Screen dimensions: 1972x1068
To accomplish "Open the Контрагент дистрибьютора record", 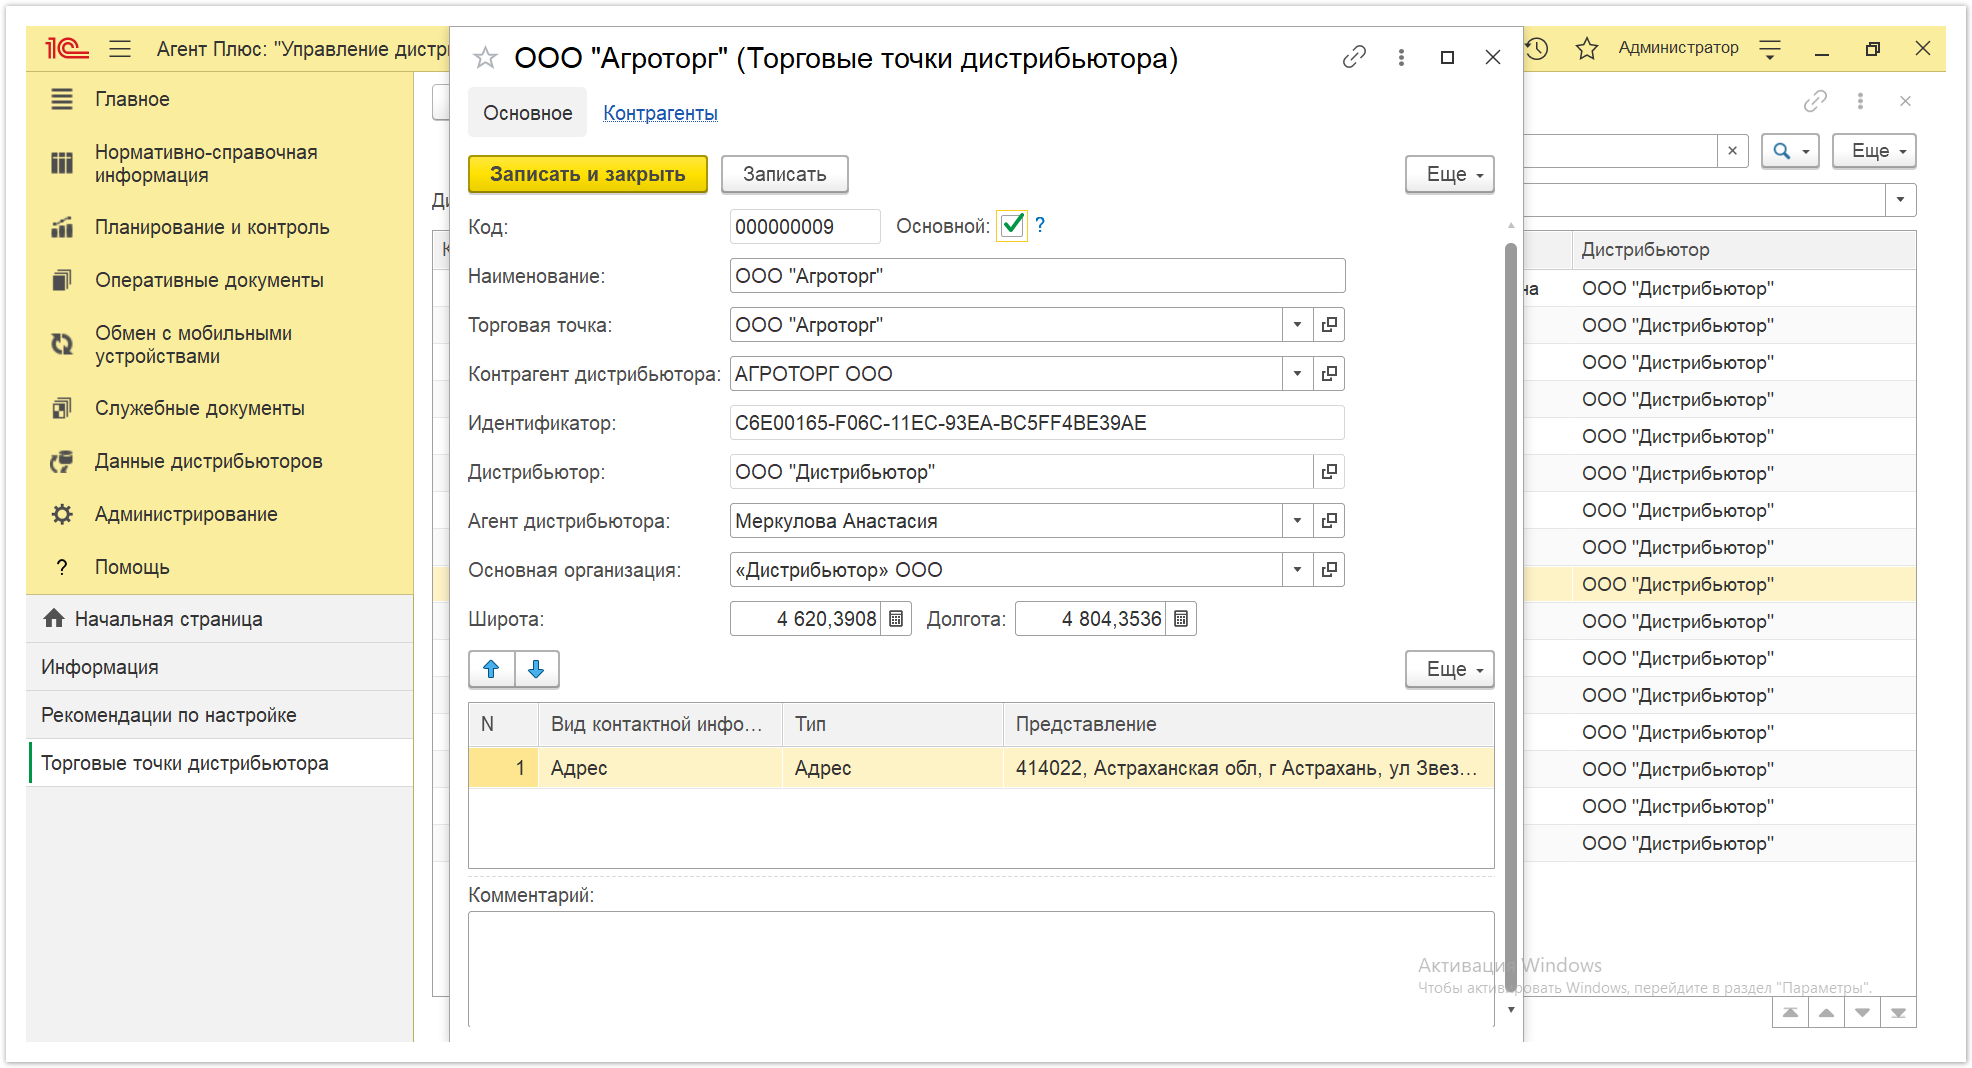I will [x=1329, y=373].
